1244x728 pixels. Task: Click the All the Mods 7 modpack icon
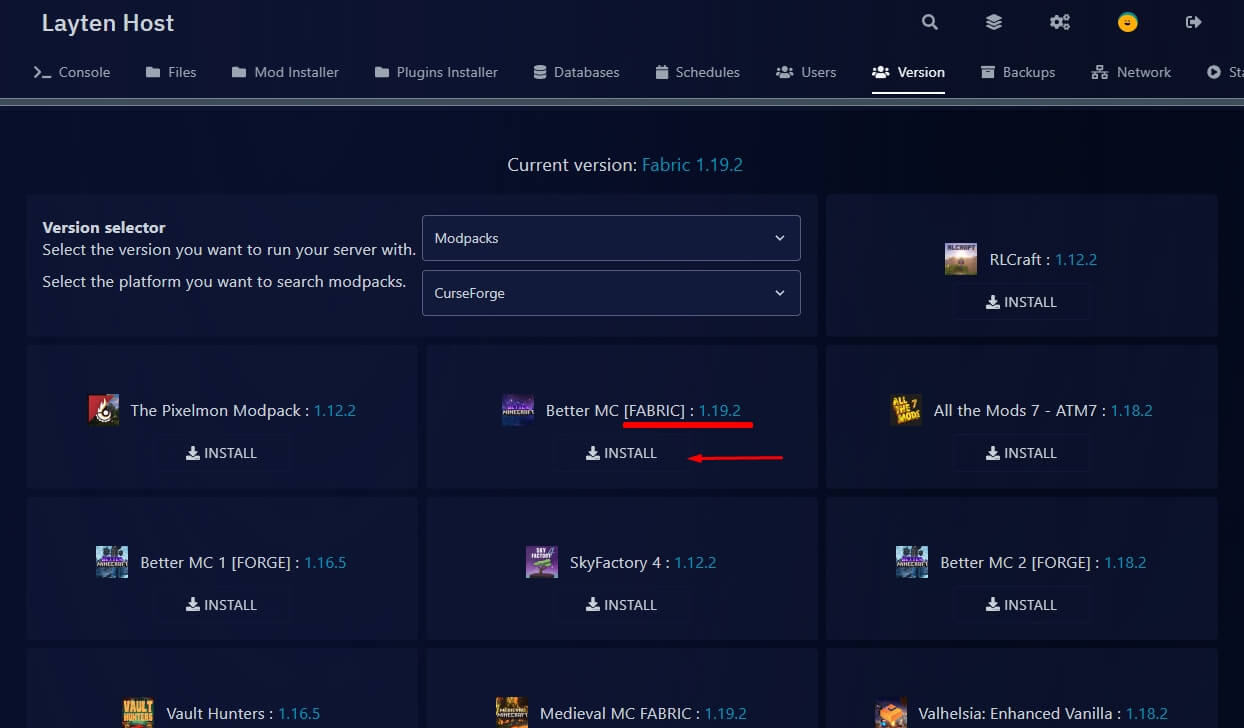point(906,410)
